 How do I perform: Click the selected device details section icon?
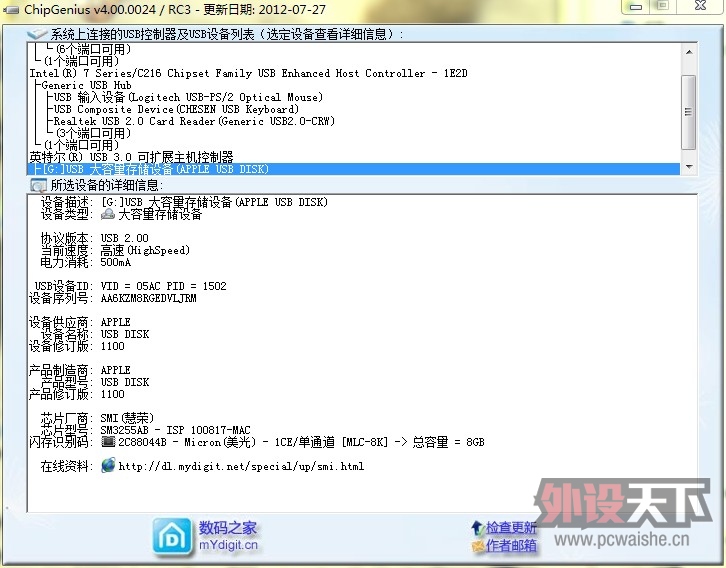(38, 186)
